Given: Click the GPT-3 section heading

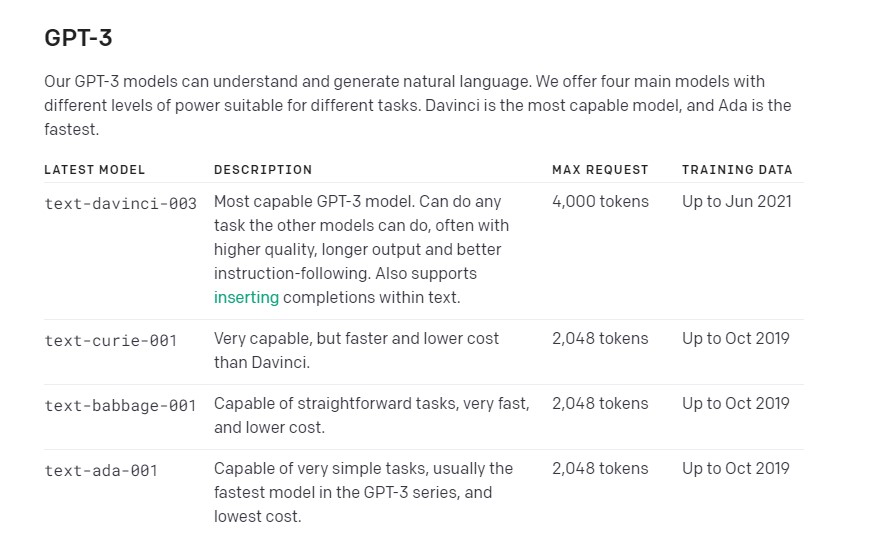Looking at the screenshot, I should [79, 38].
